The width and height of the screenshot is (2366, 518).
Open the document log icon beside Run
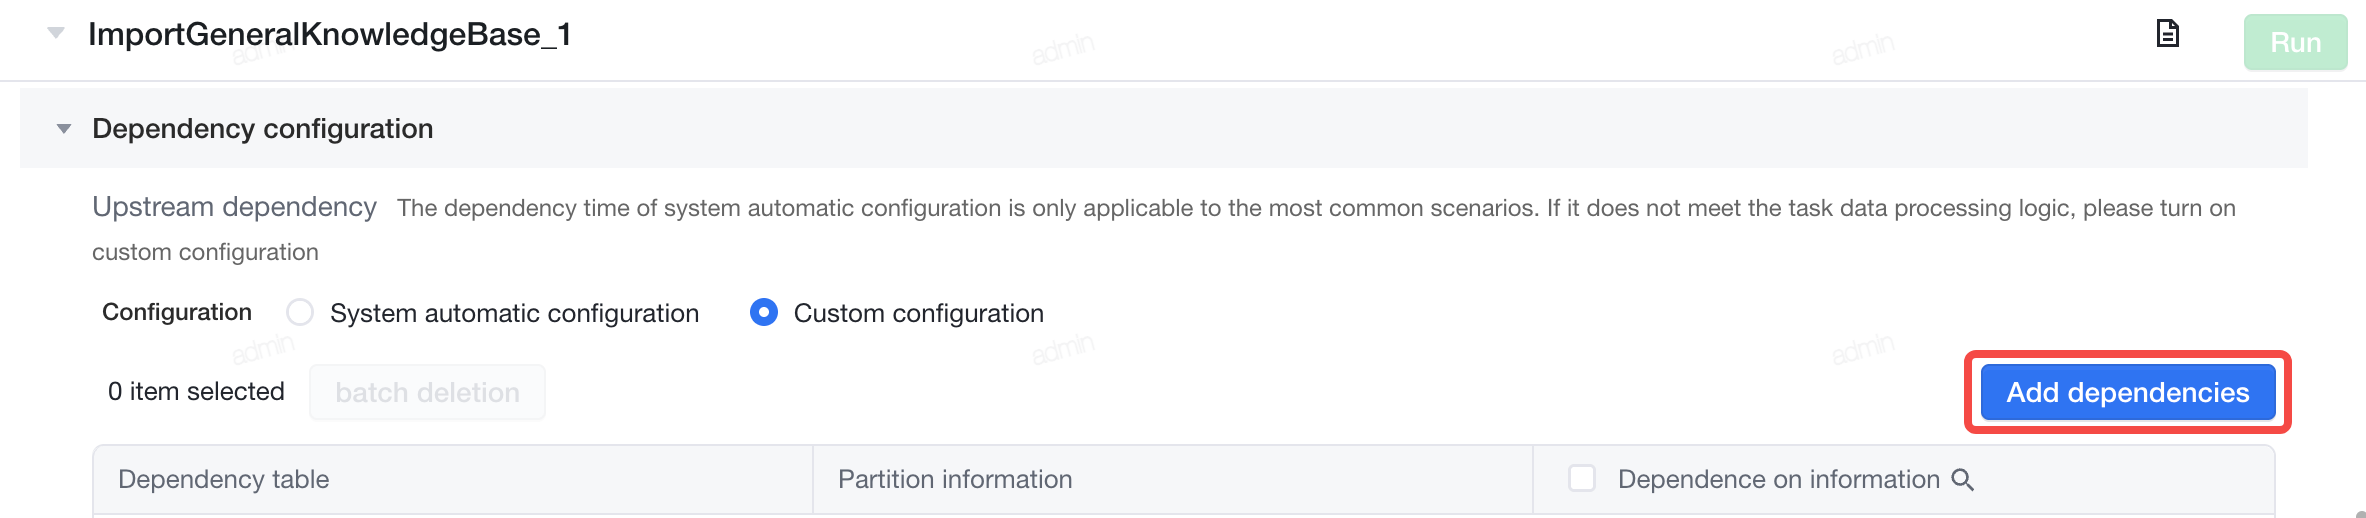click(2167, 34)
